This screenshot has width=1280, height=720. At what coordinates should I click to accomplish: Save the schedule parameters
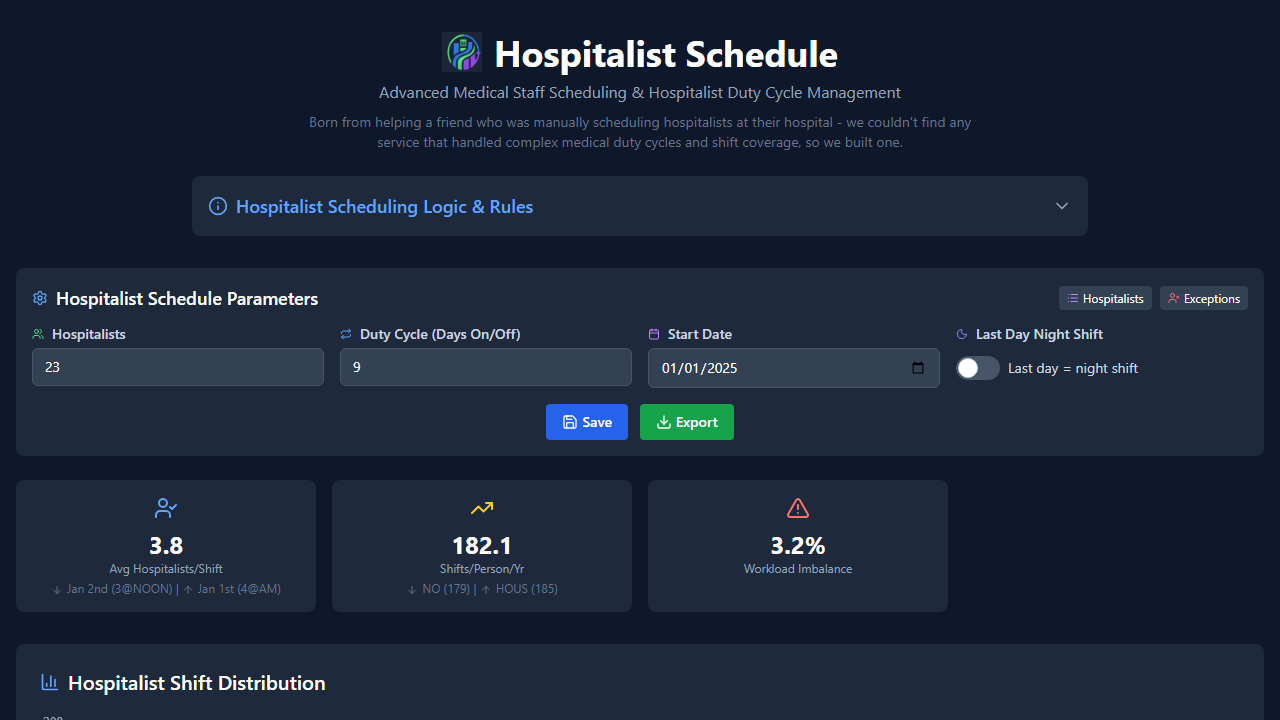pyautogui.click(x=587, y=422)
